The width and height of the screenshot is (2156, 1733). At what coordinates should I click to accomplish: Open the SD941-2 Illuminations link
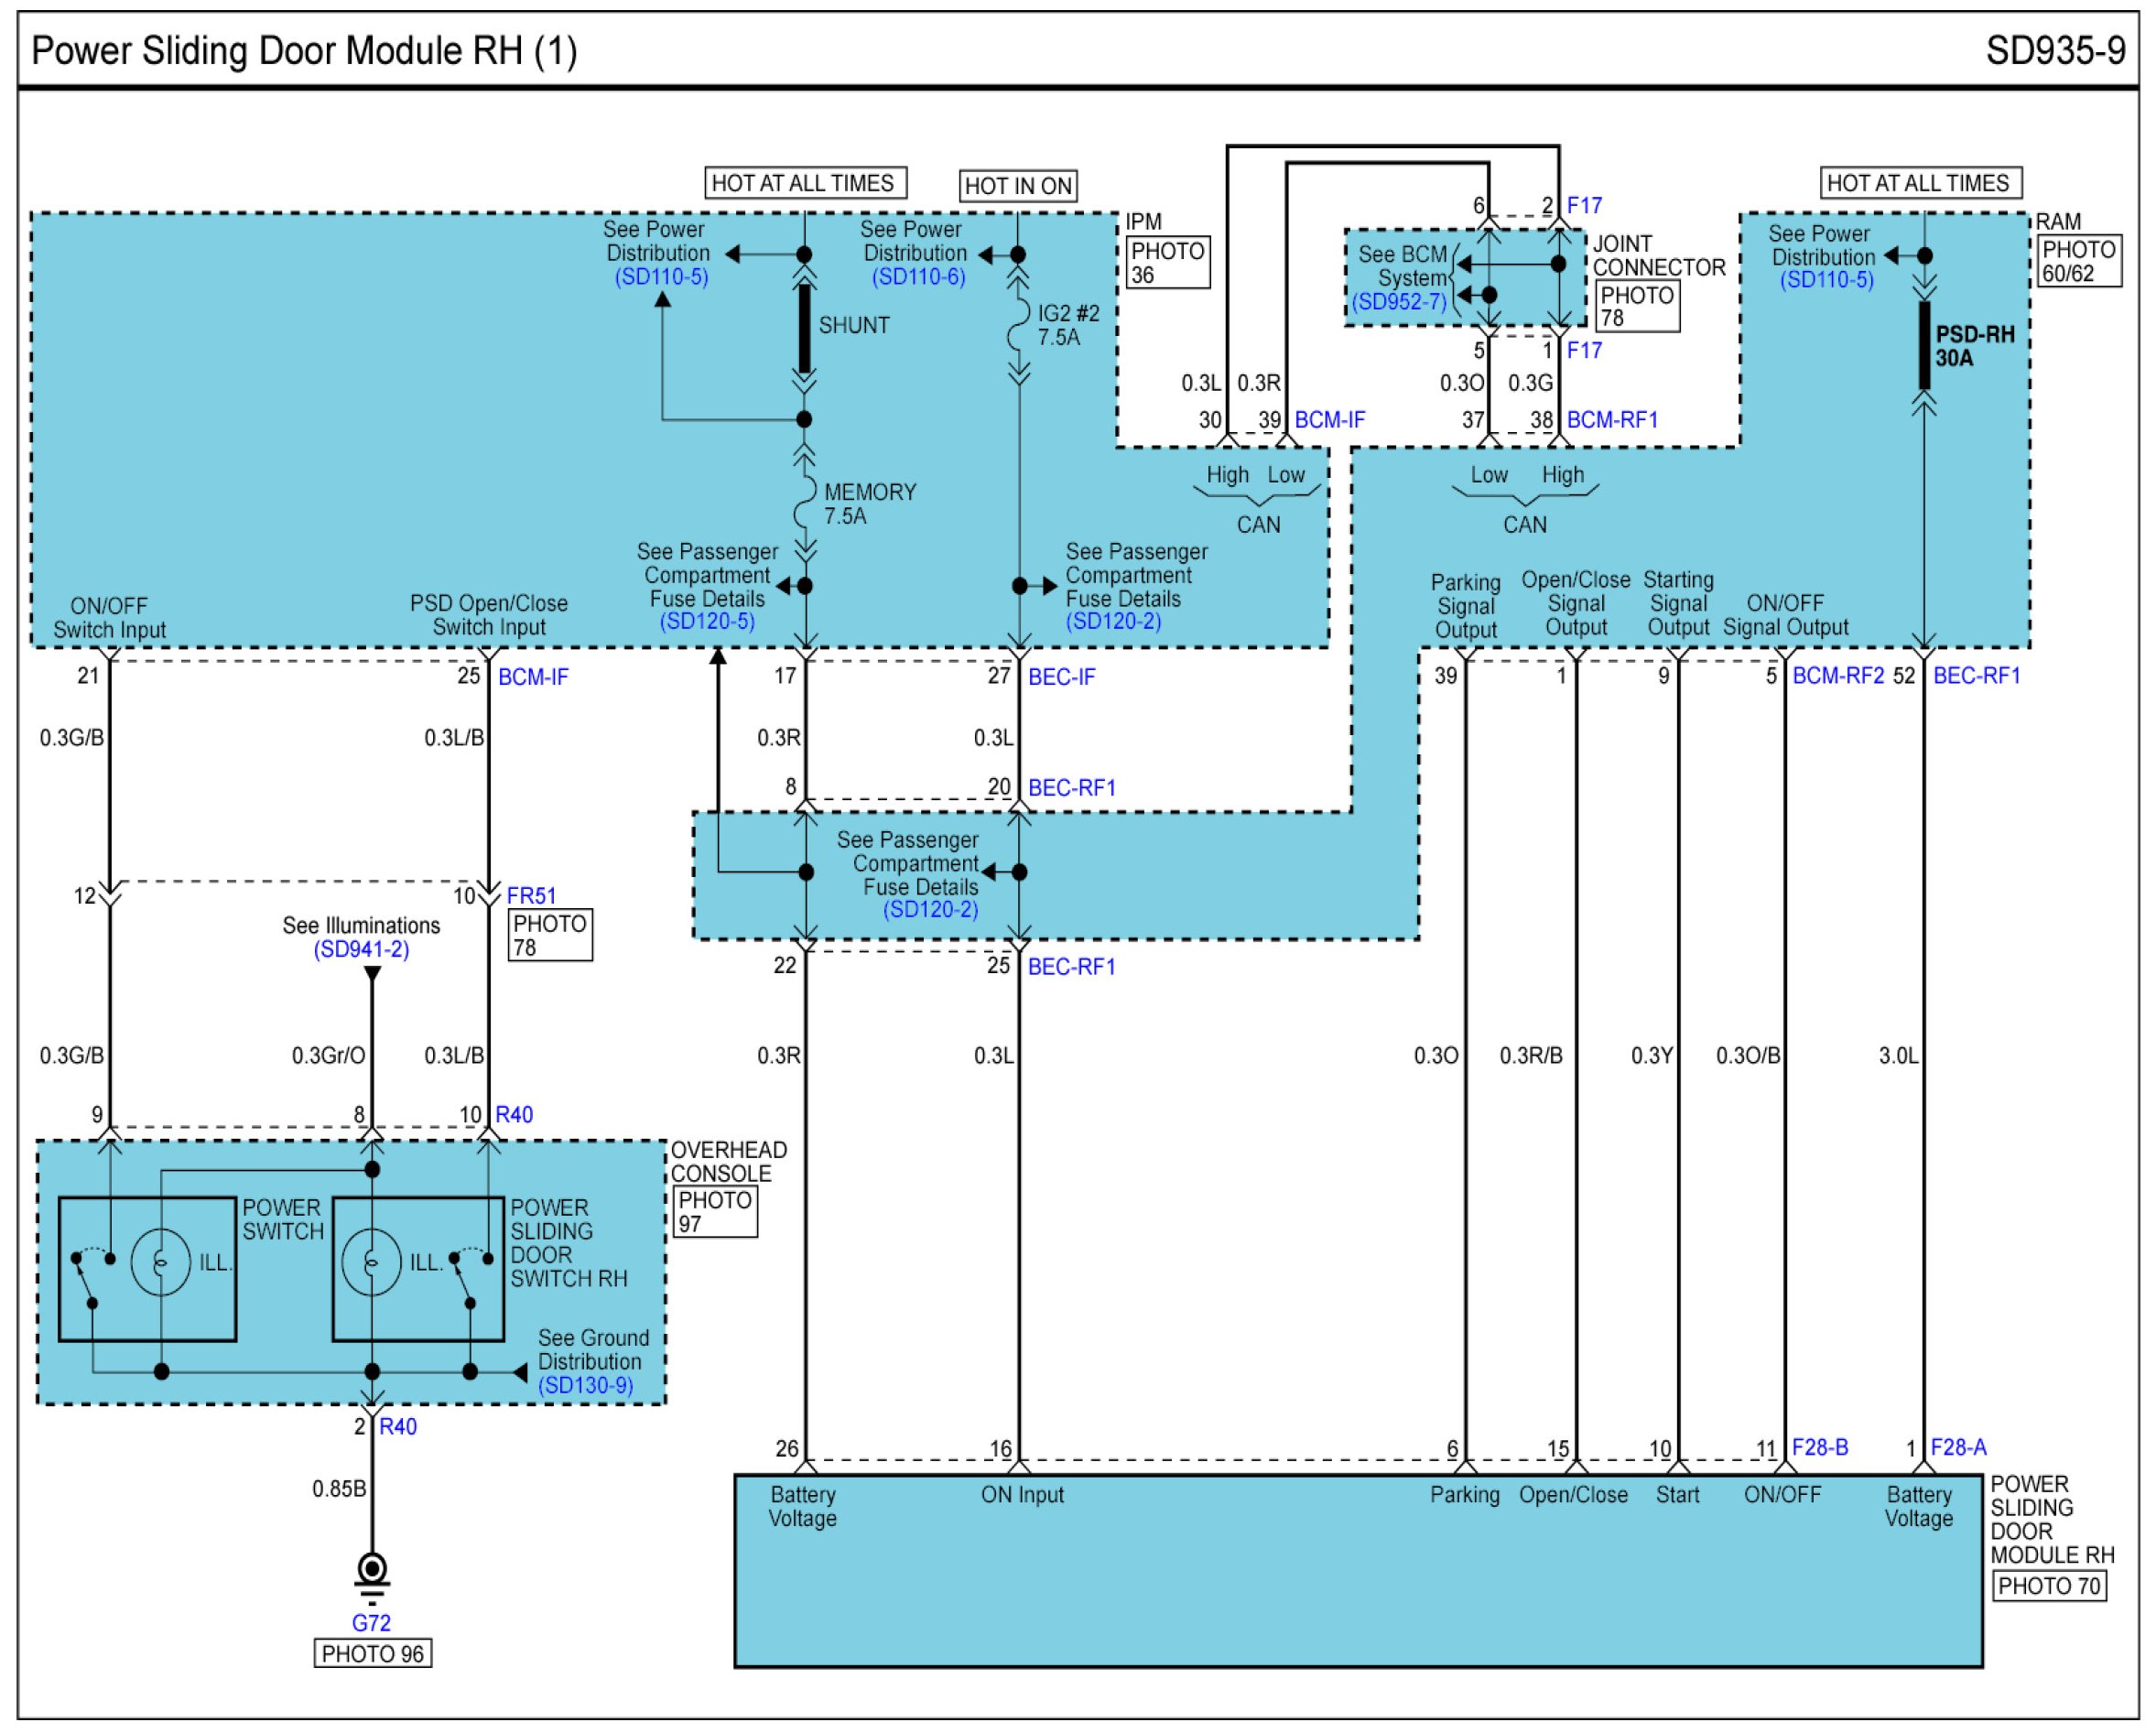(361, 949)
